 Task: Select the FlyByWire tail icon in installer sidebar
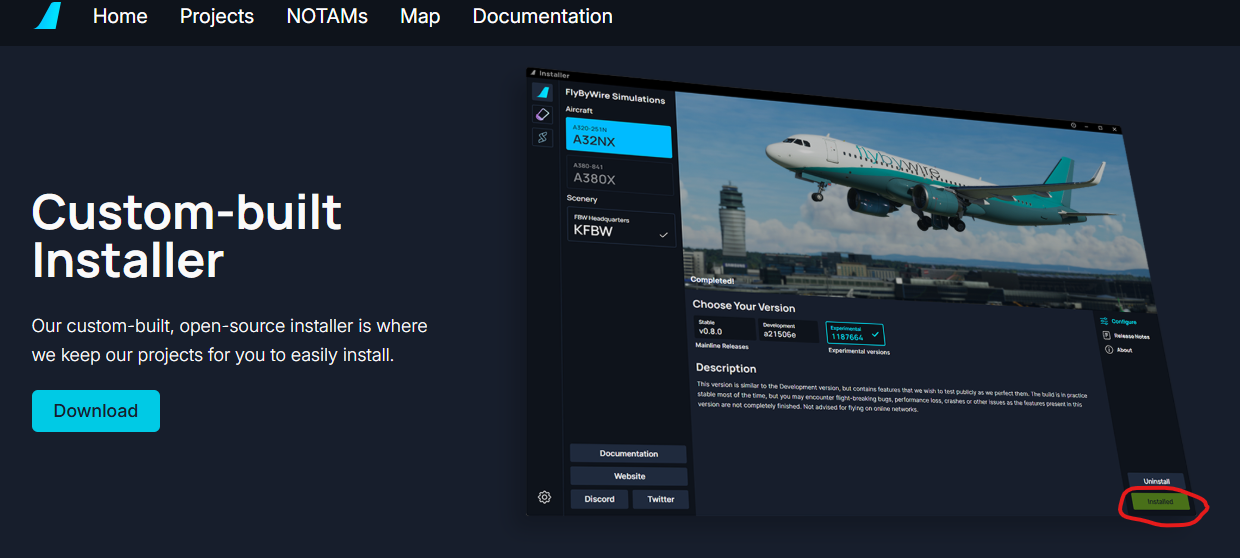pos(542,92)
